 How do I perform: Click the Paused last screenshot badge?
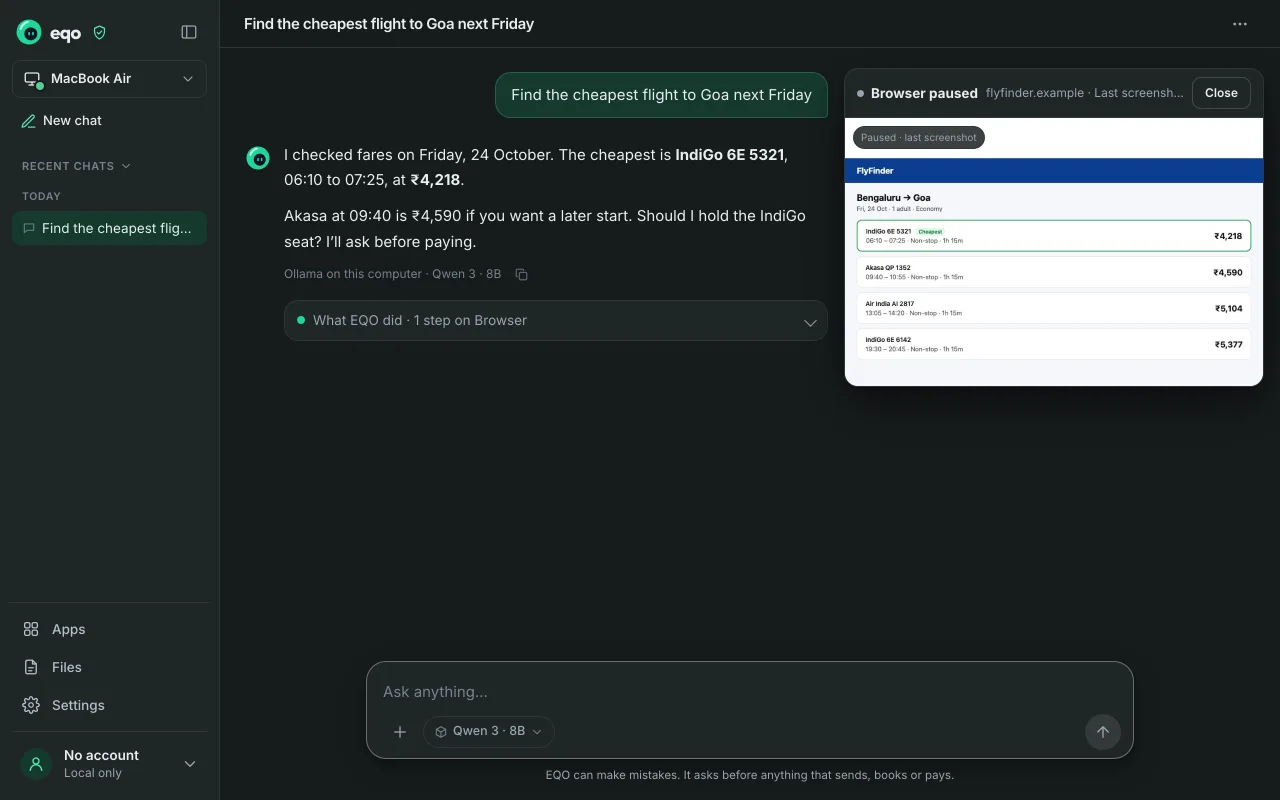(919, 138)
